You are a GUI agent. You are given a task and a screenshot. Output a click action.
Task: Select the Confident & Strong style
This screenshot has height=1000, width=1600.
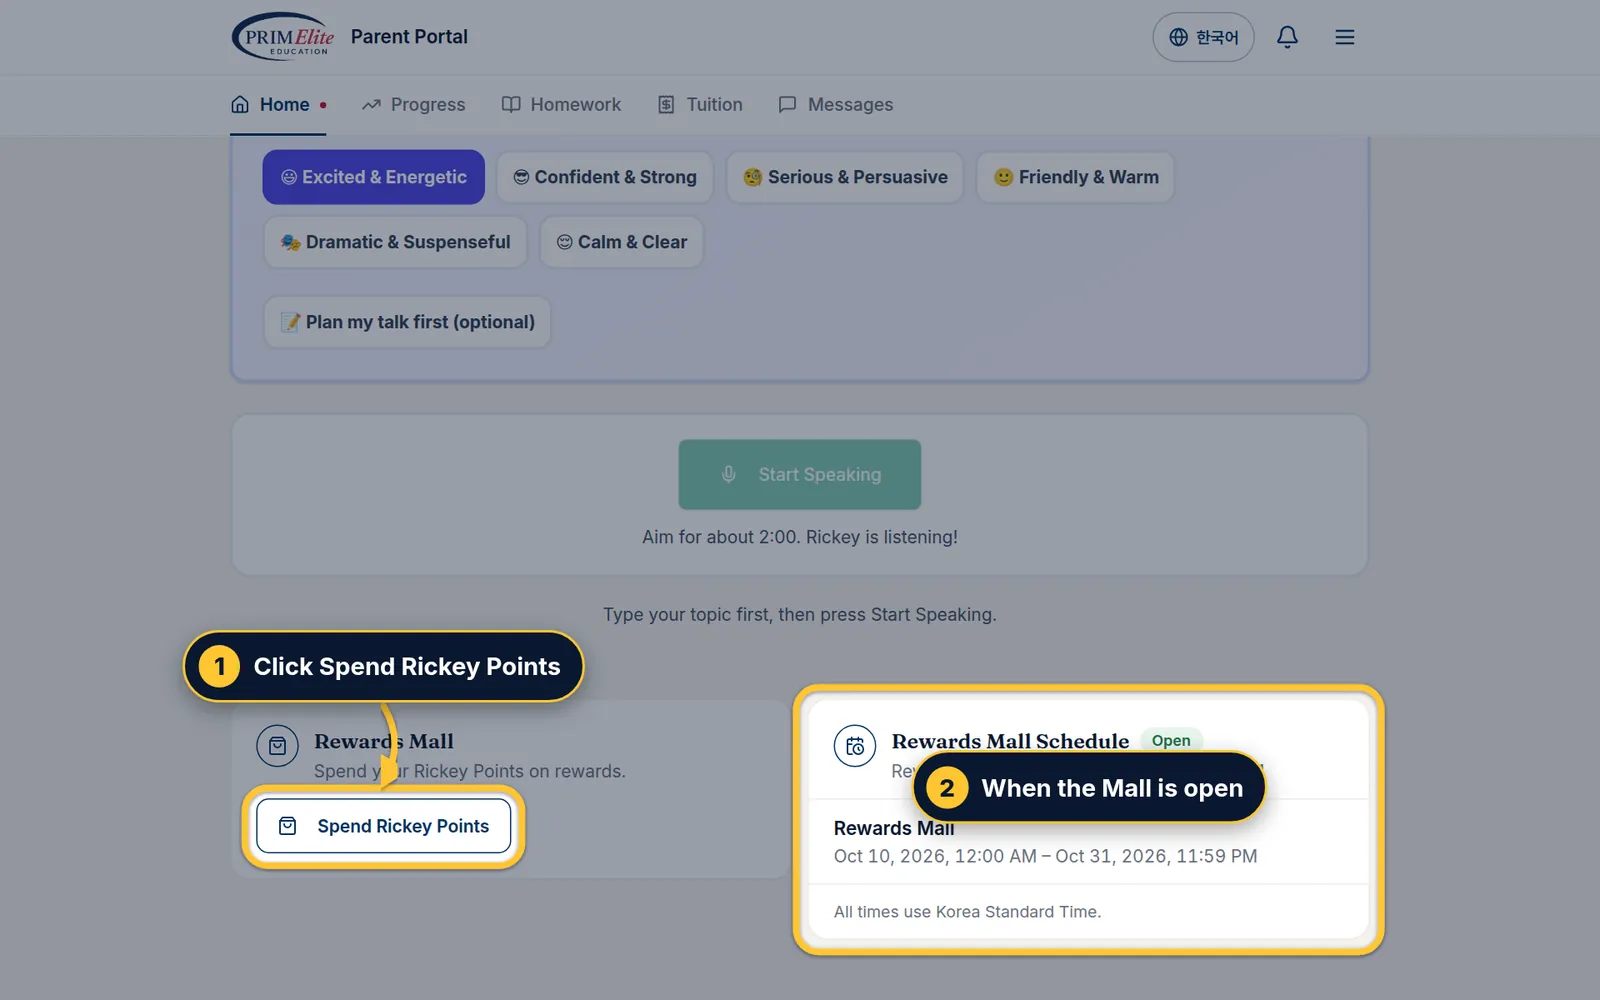click(x=605, y=177)
